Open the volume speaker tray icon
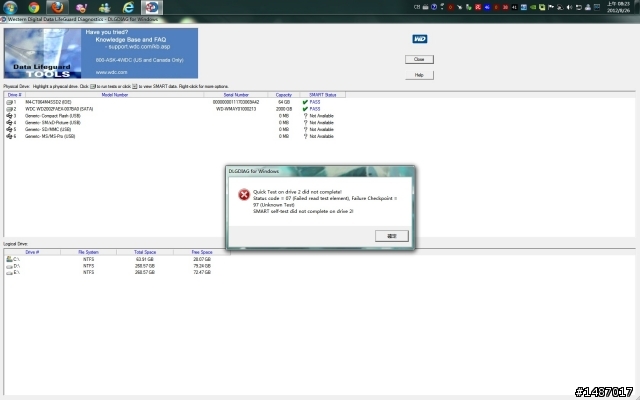640x400 pixels. [x=569, y=7]
